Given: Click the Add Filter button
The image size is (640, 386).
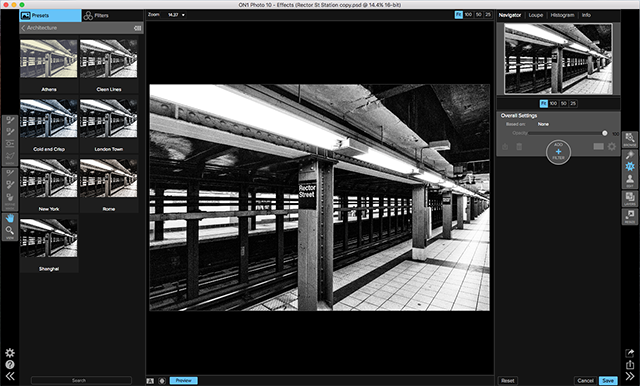Looking at the screenshot, I should (558, 152).
